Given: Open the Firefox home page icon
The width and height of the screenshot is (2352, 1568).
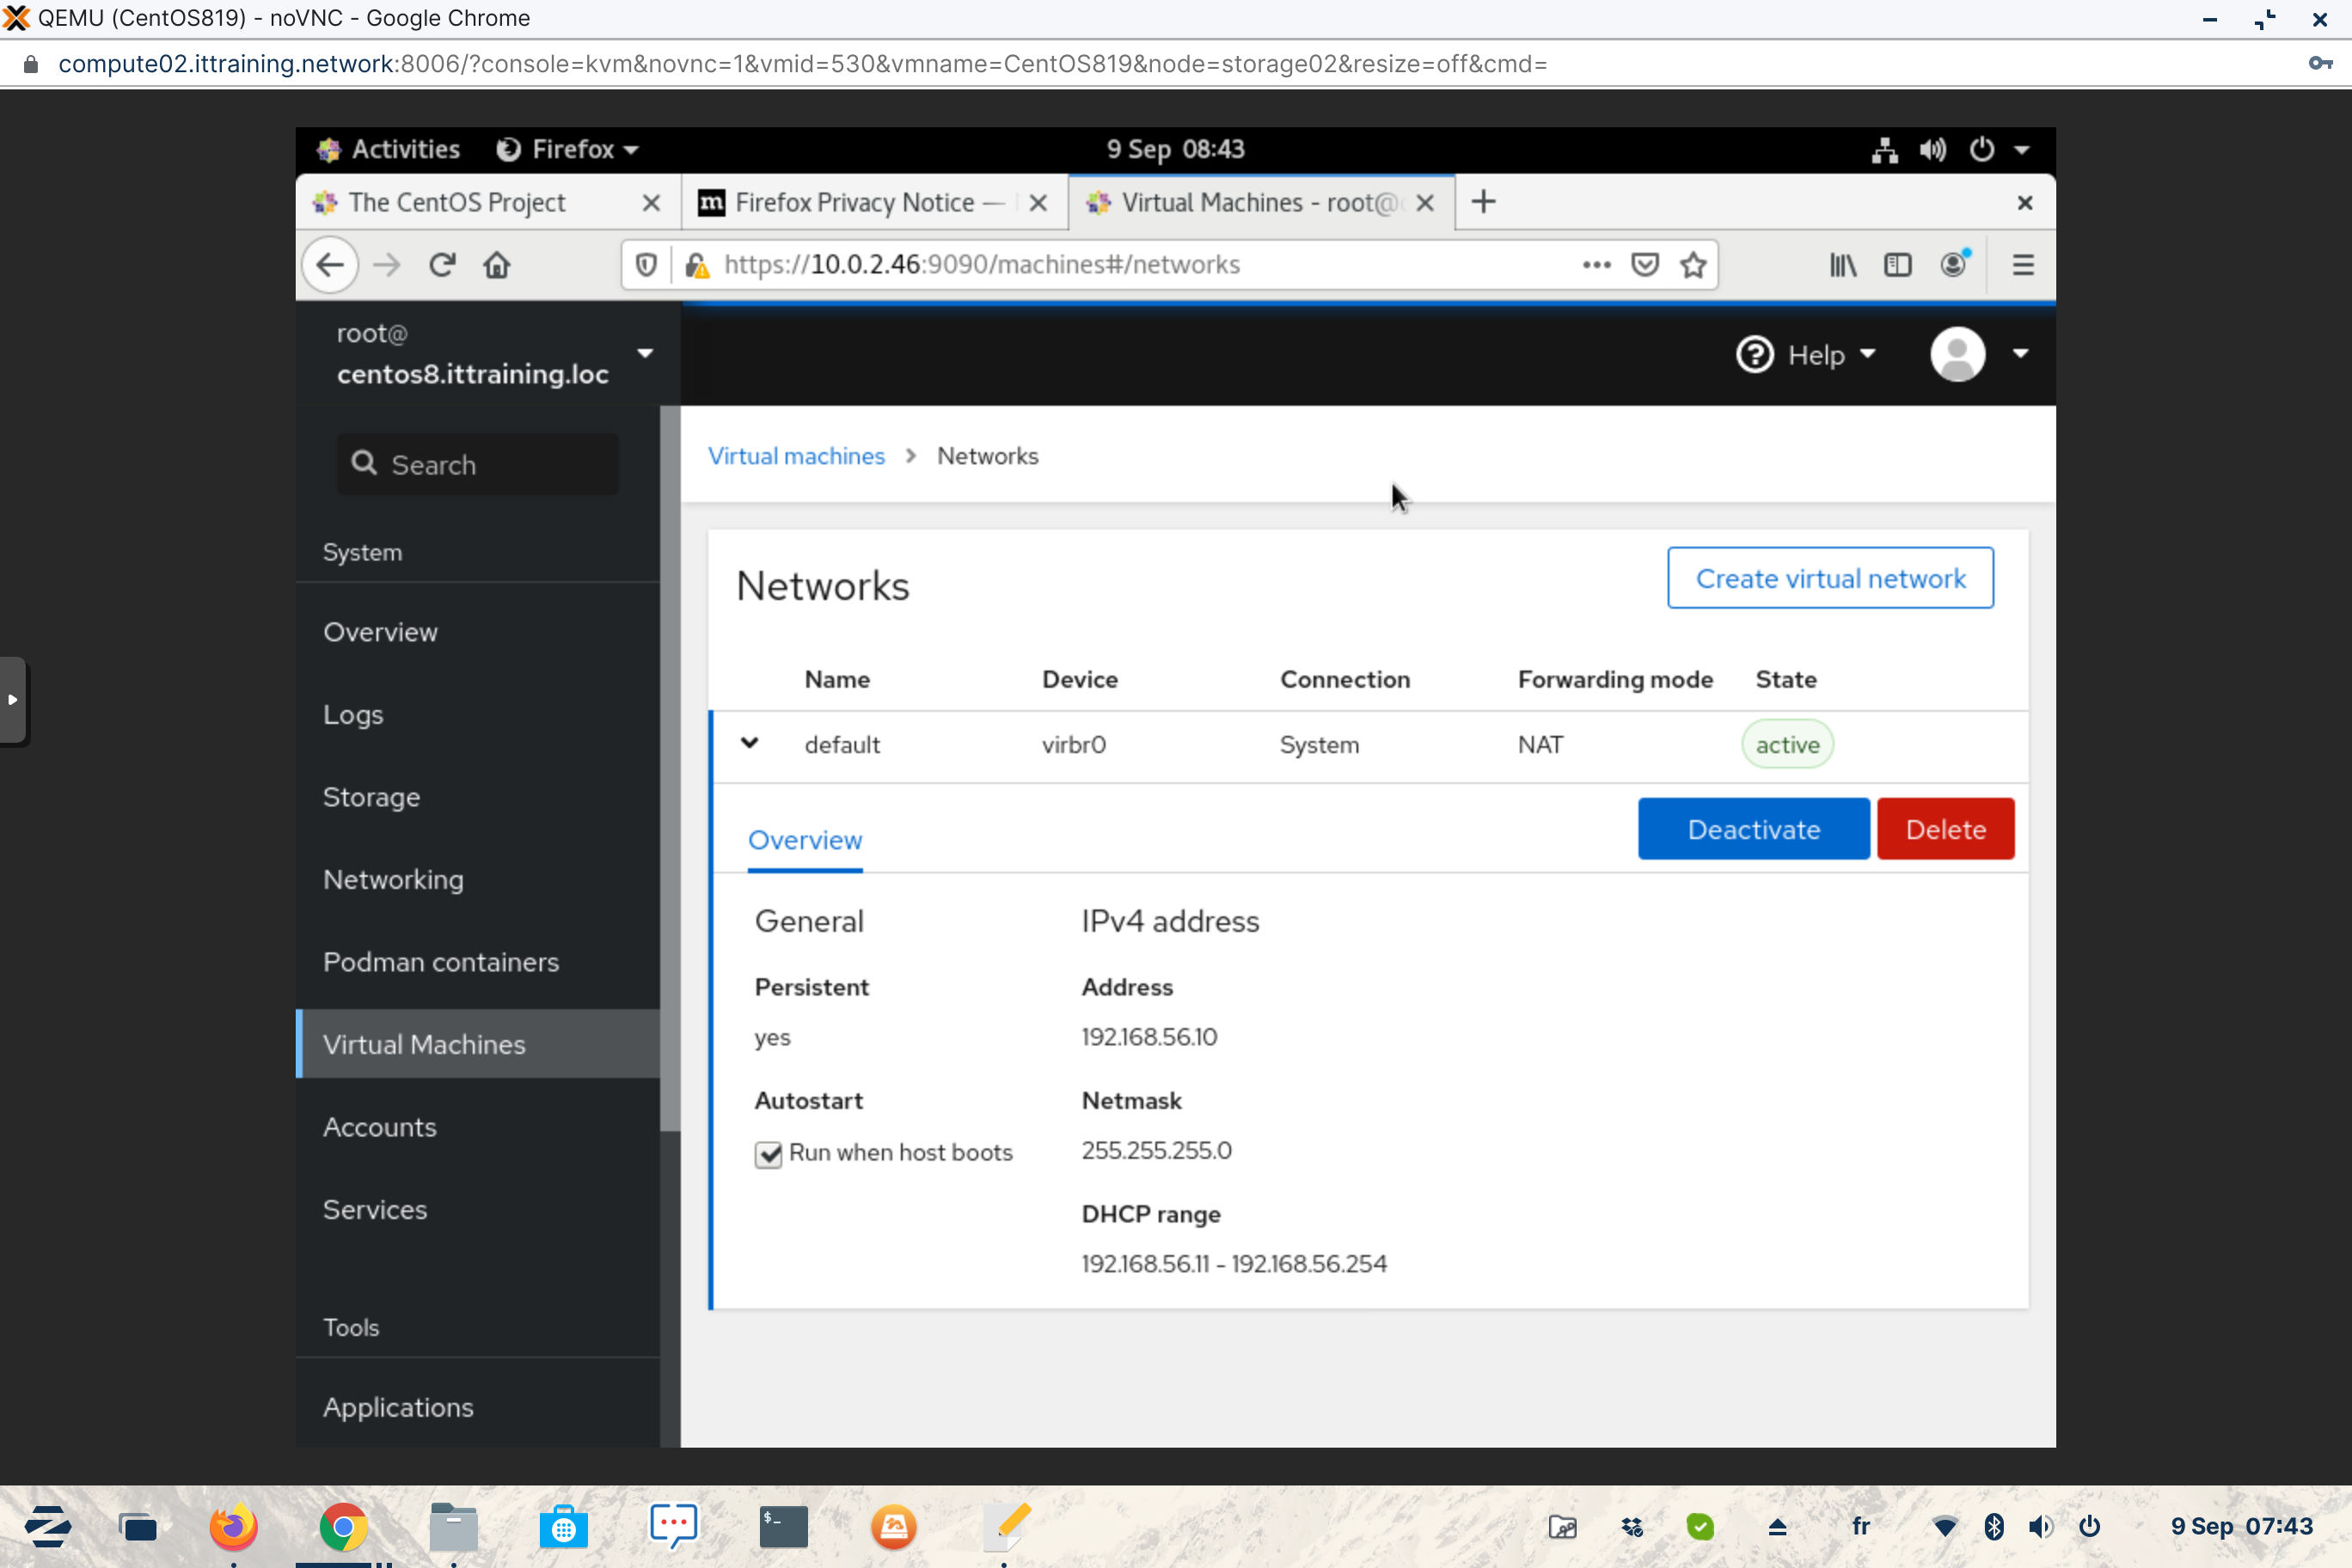Looking at the screenshot, I should tap(497, 265).
